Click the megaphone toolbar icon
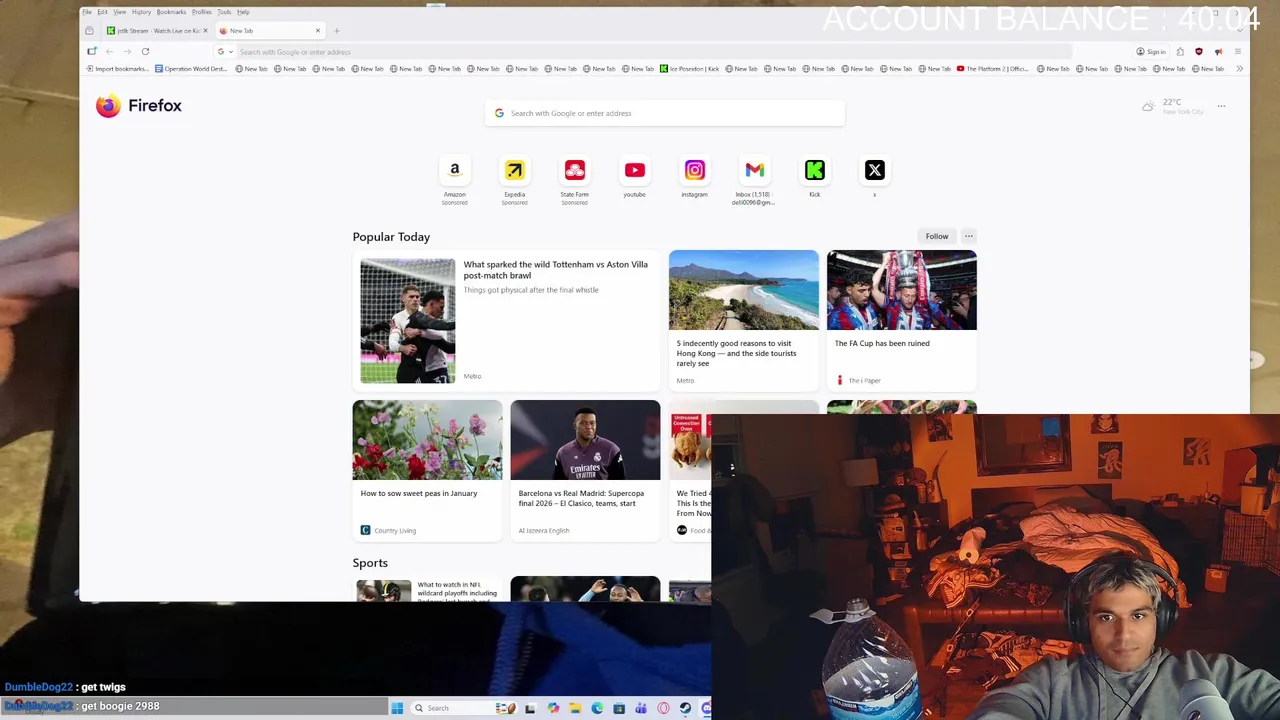Image resolution: width=1280 pixels, height=720 pixels. coord(1218,51)
